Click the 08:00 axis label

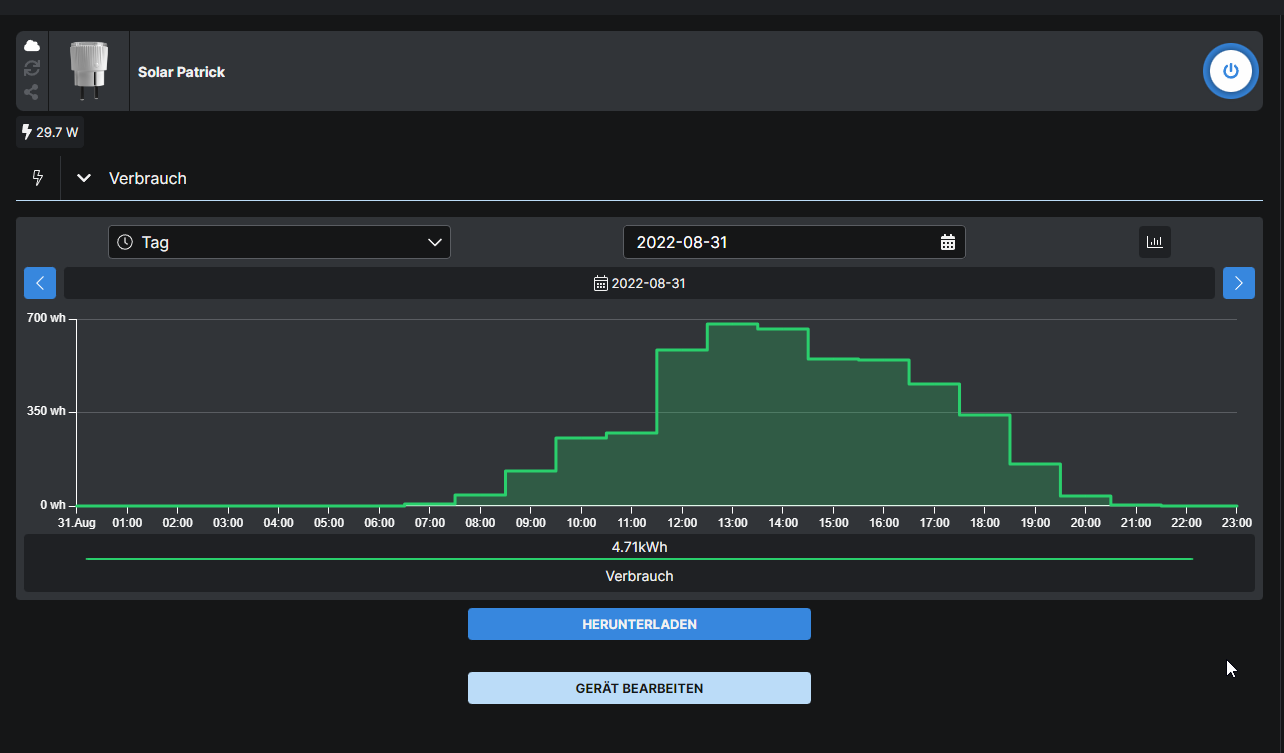[x=480, y=522]
